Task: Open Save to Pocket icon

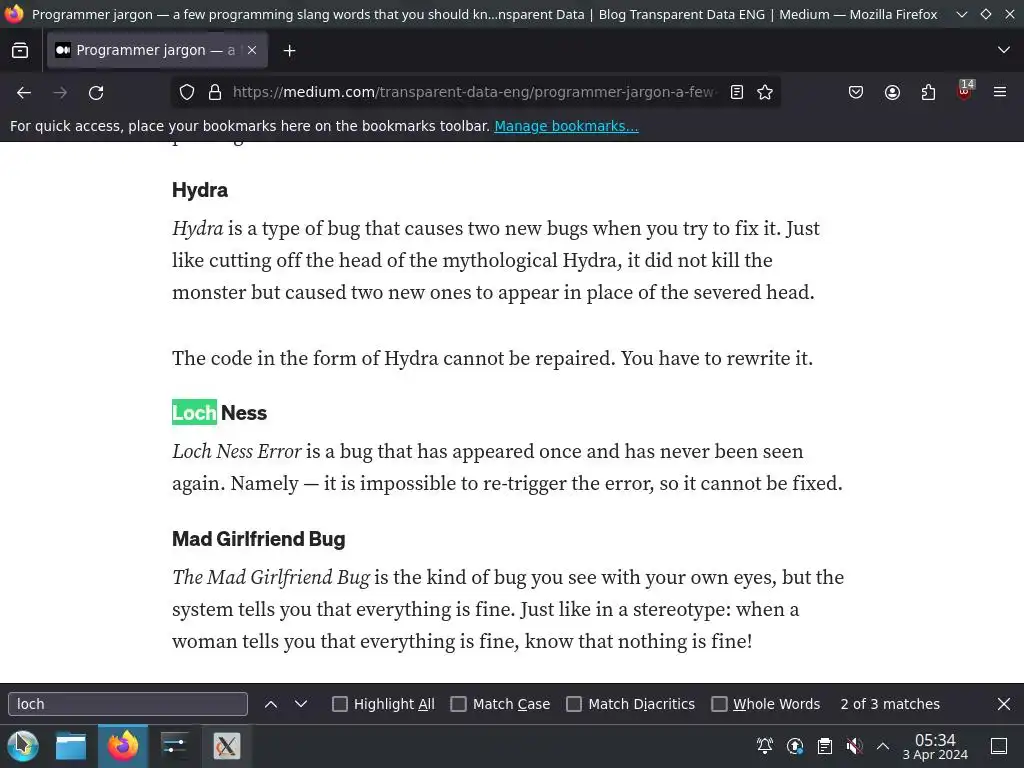Action: click(x=856, y=93)
